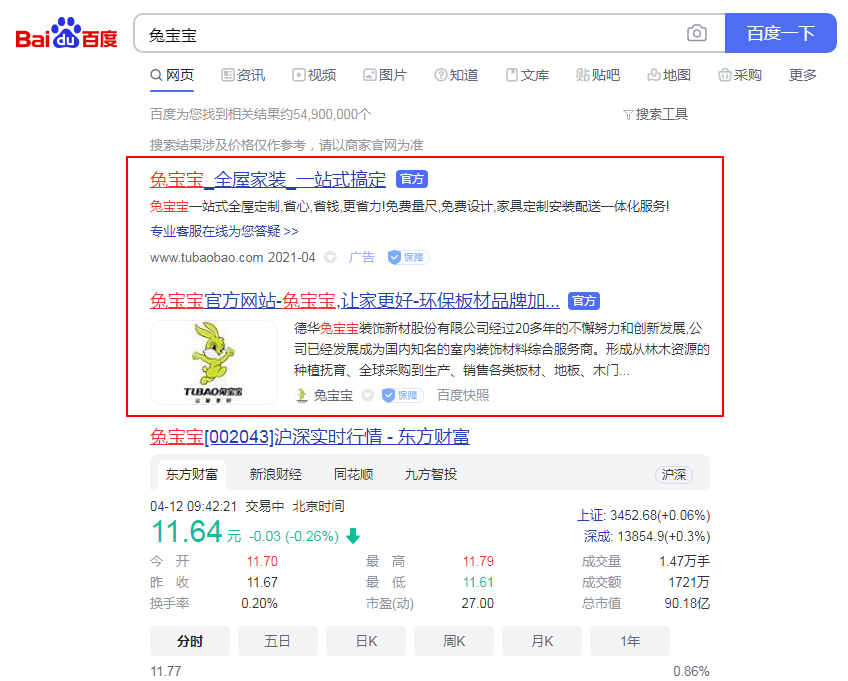Open 兔宝宝[002043]沪深实时行情 东方财富 link

click(310, 437)
